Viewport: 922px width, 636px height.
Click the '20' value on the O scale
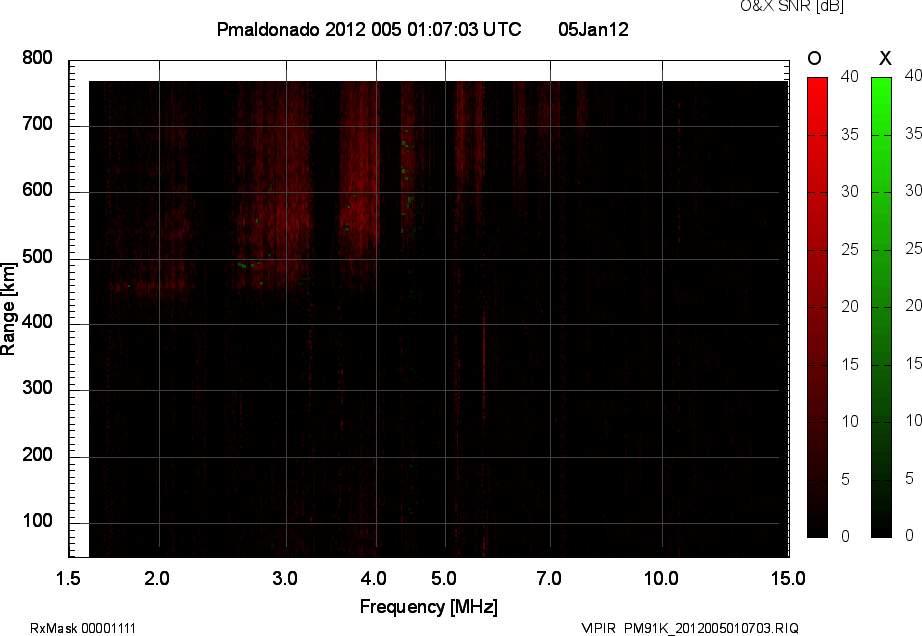[x=849, y=306]
